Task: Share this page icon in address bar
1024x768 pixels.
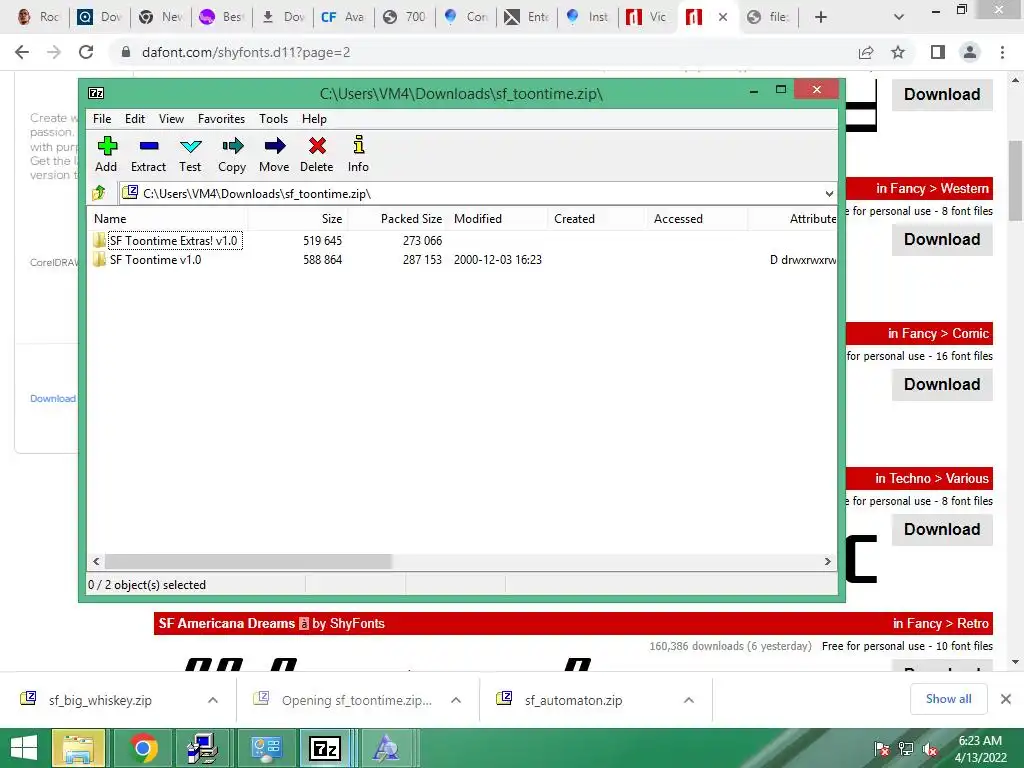Action: (x=866, y=52)
